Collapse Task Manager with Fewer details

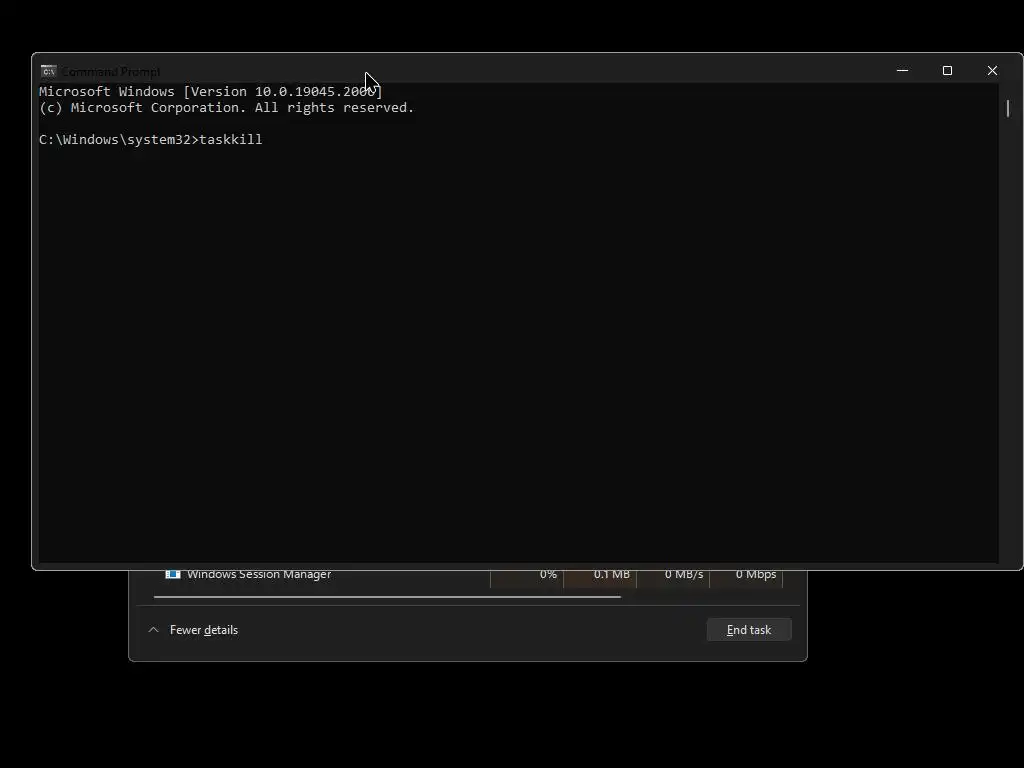click(x=194, y=630)
